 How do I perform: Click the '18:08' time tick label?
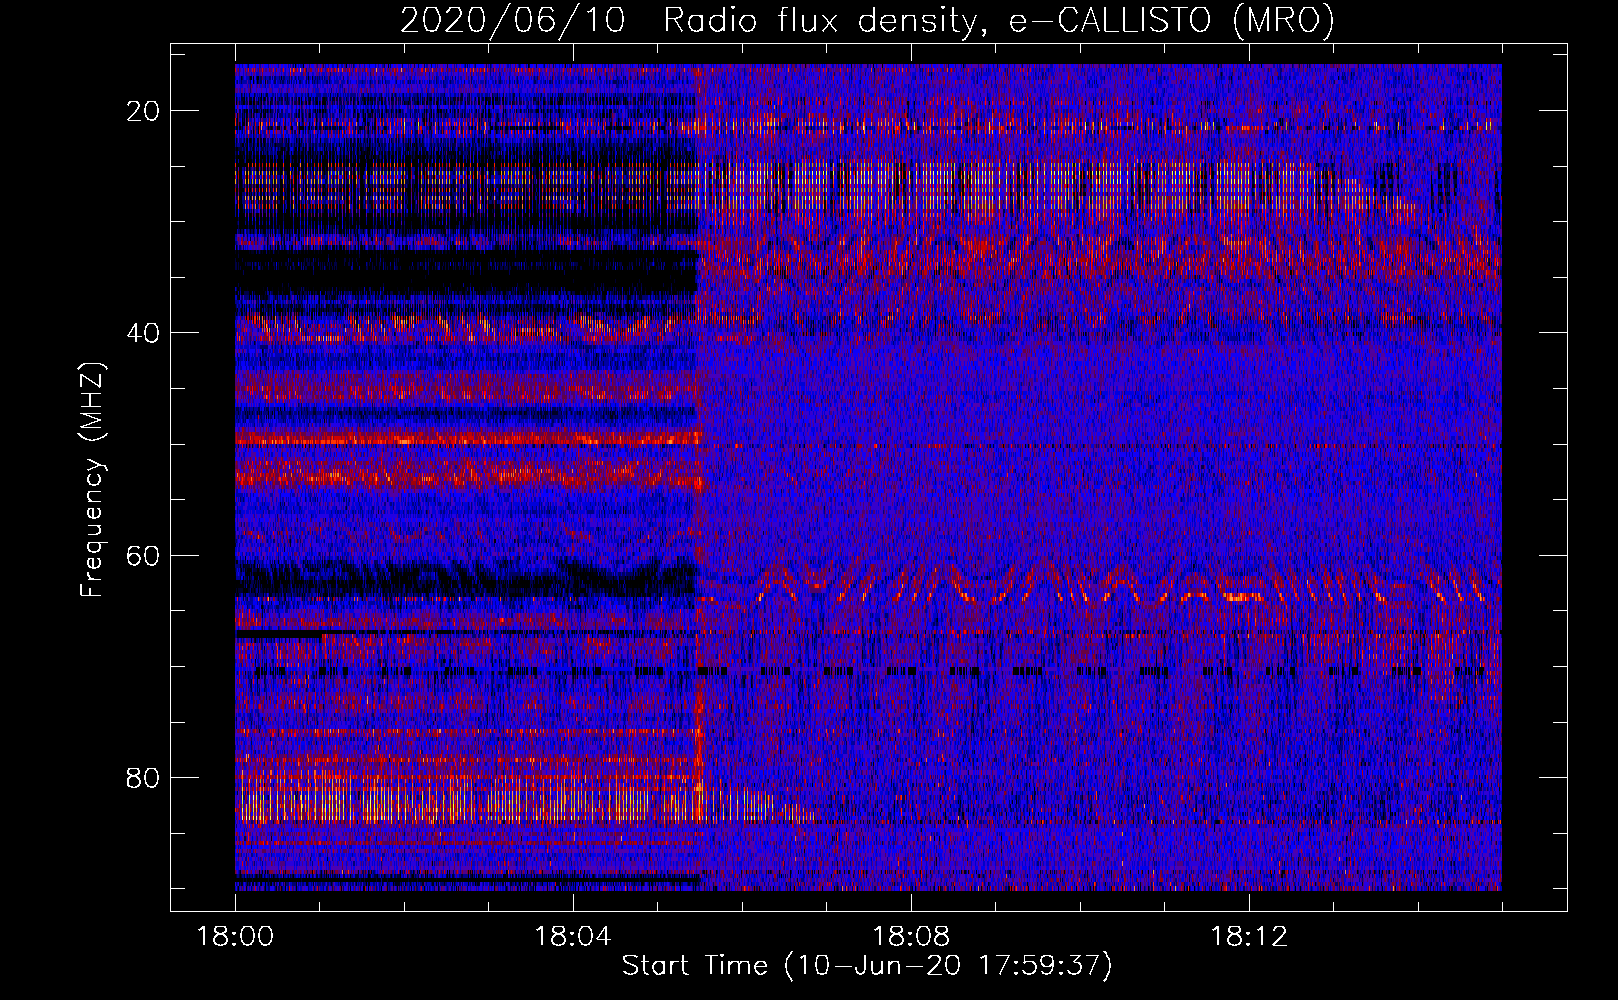click(910, 937)
